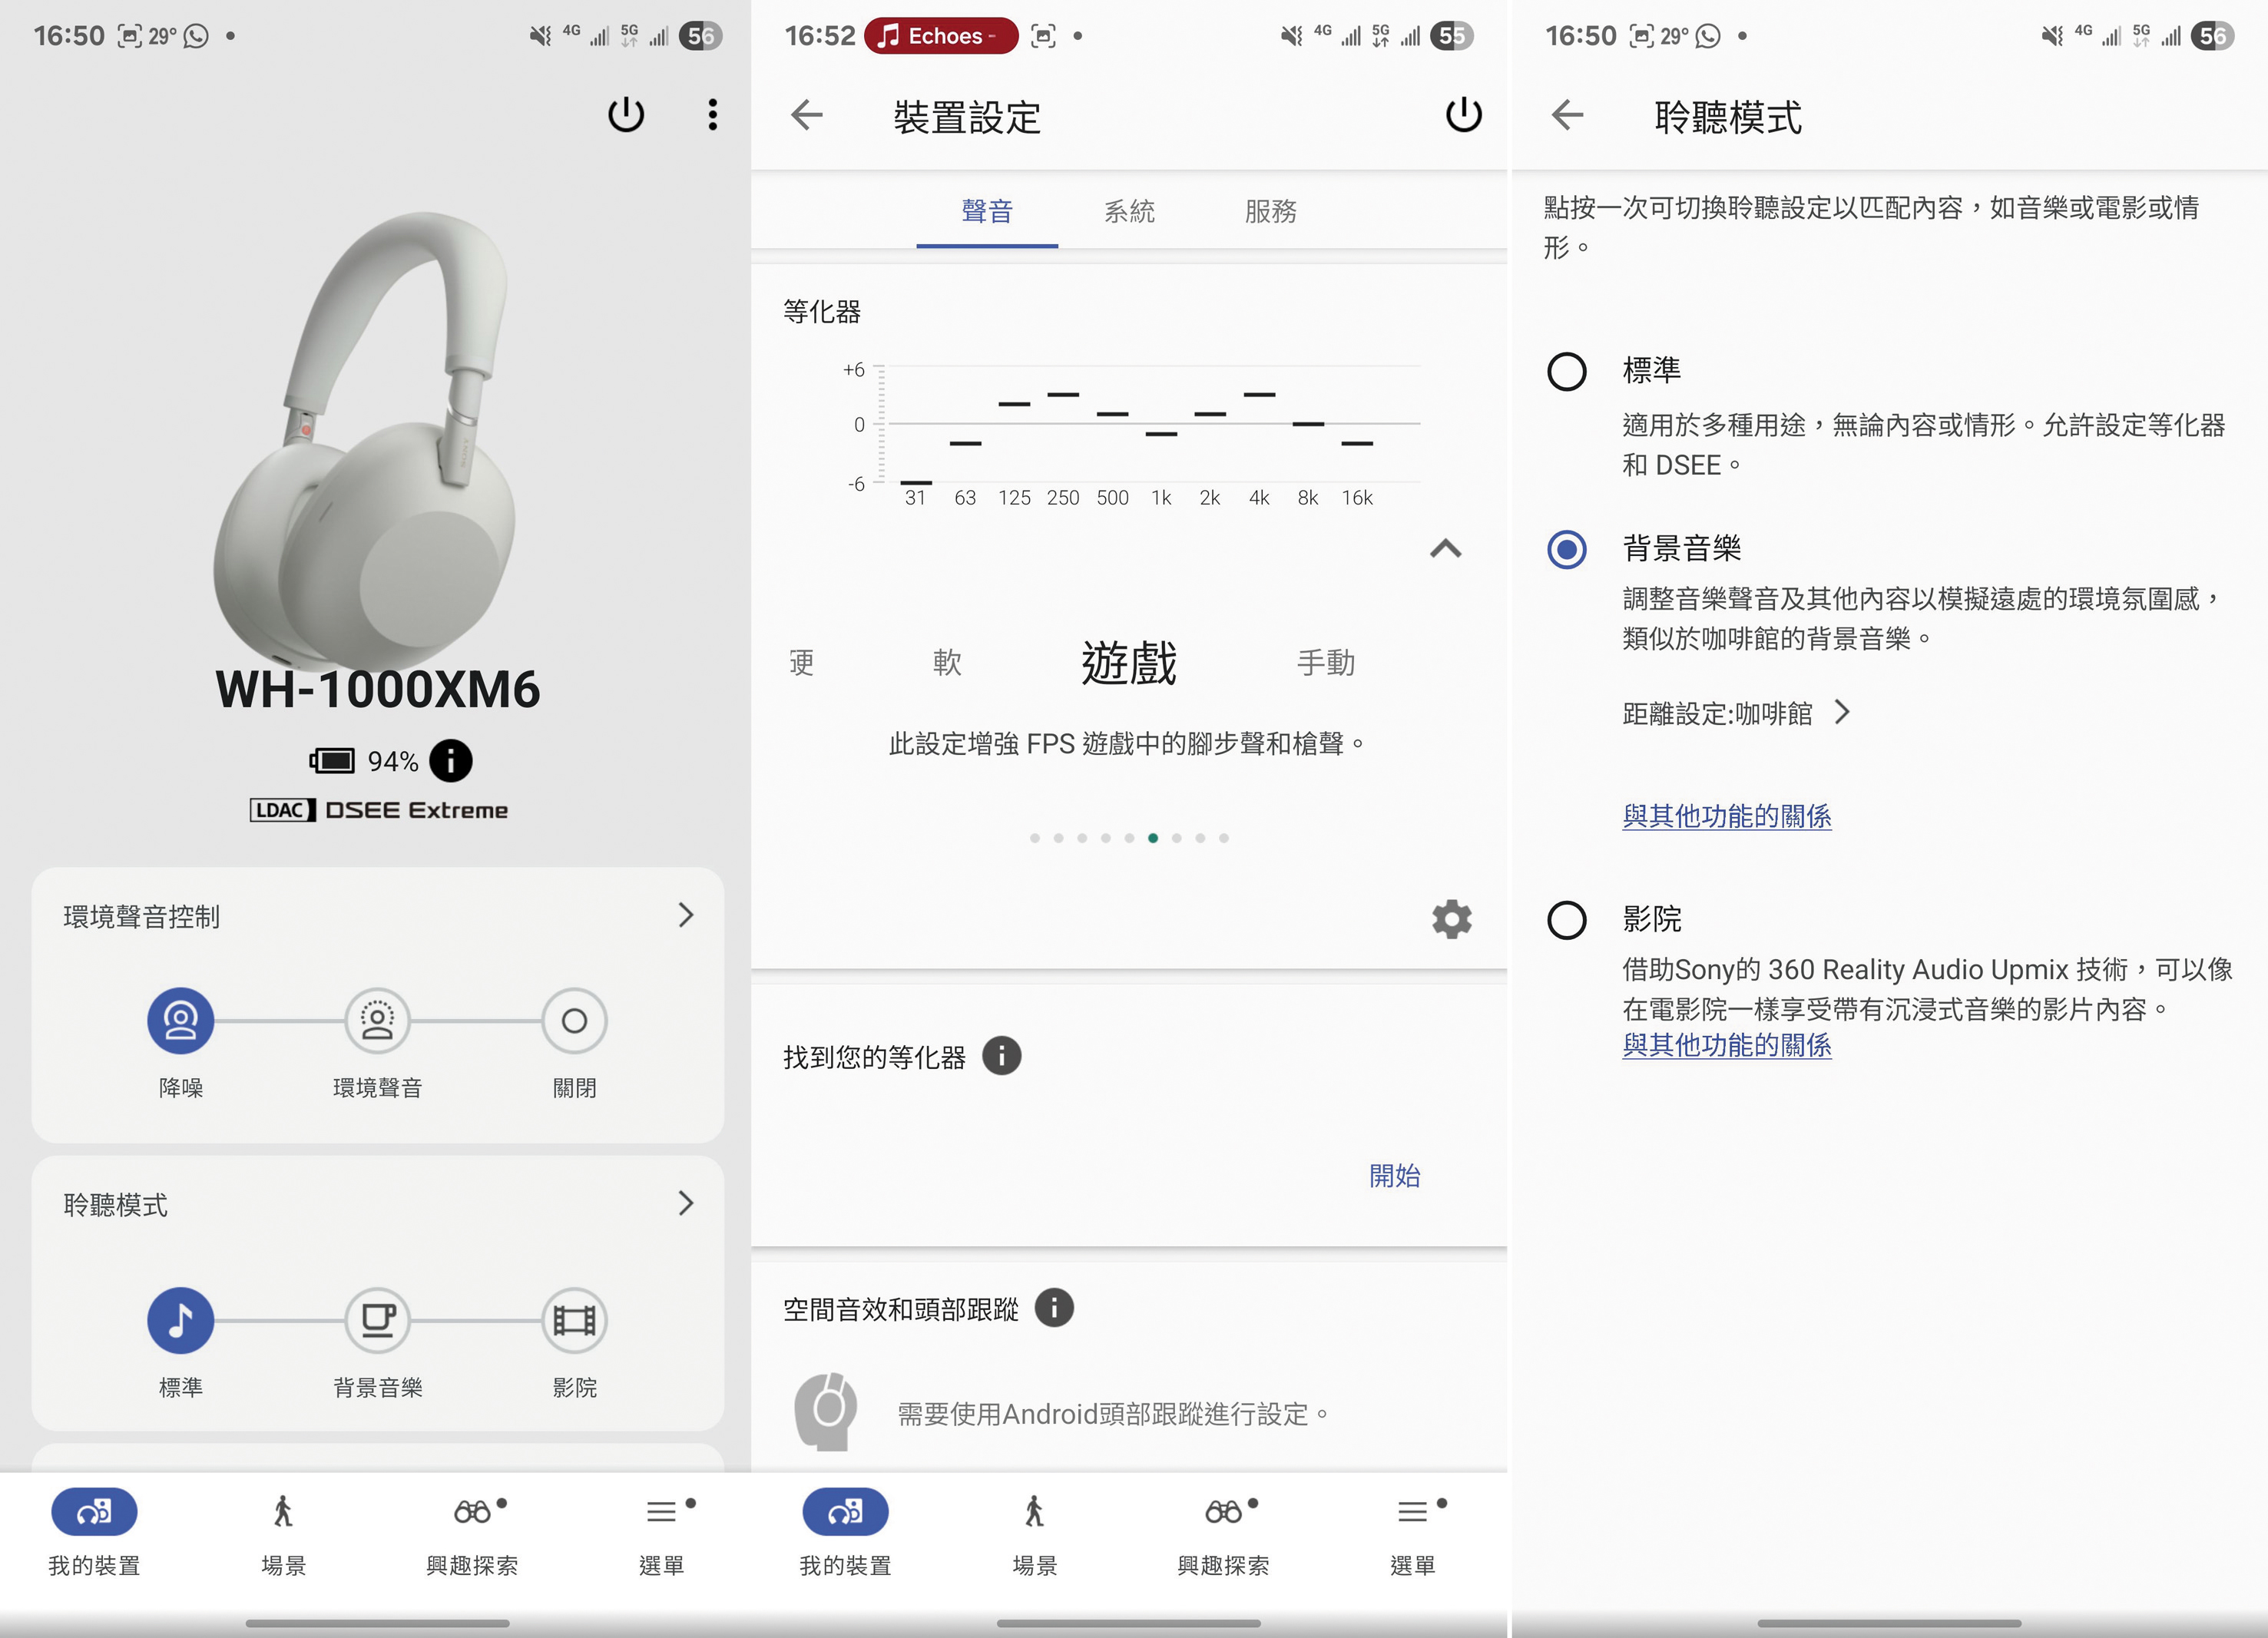Adjust the 1k equalizer band
The height and width of the screenshot is (1638, 2268).
tap(1161, 433)
